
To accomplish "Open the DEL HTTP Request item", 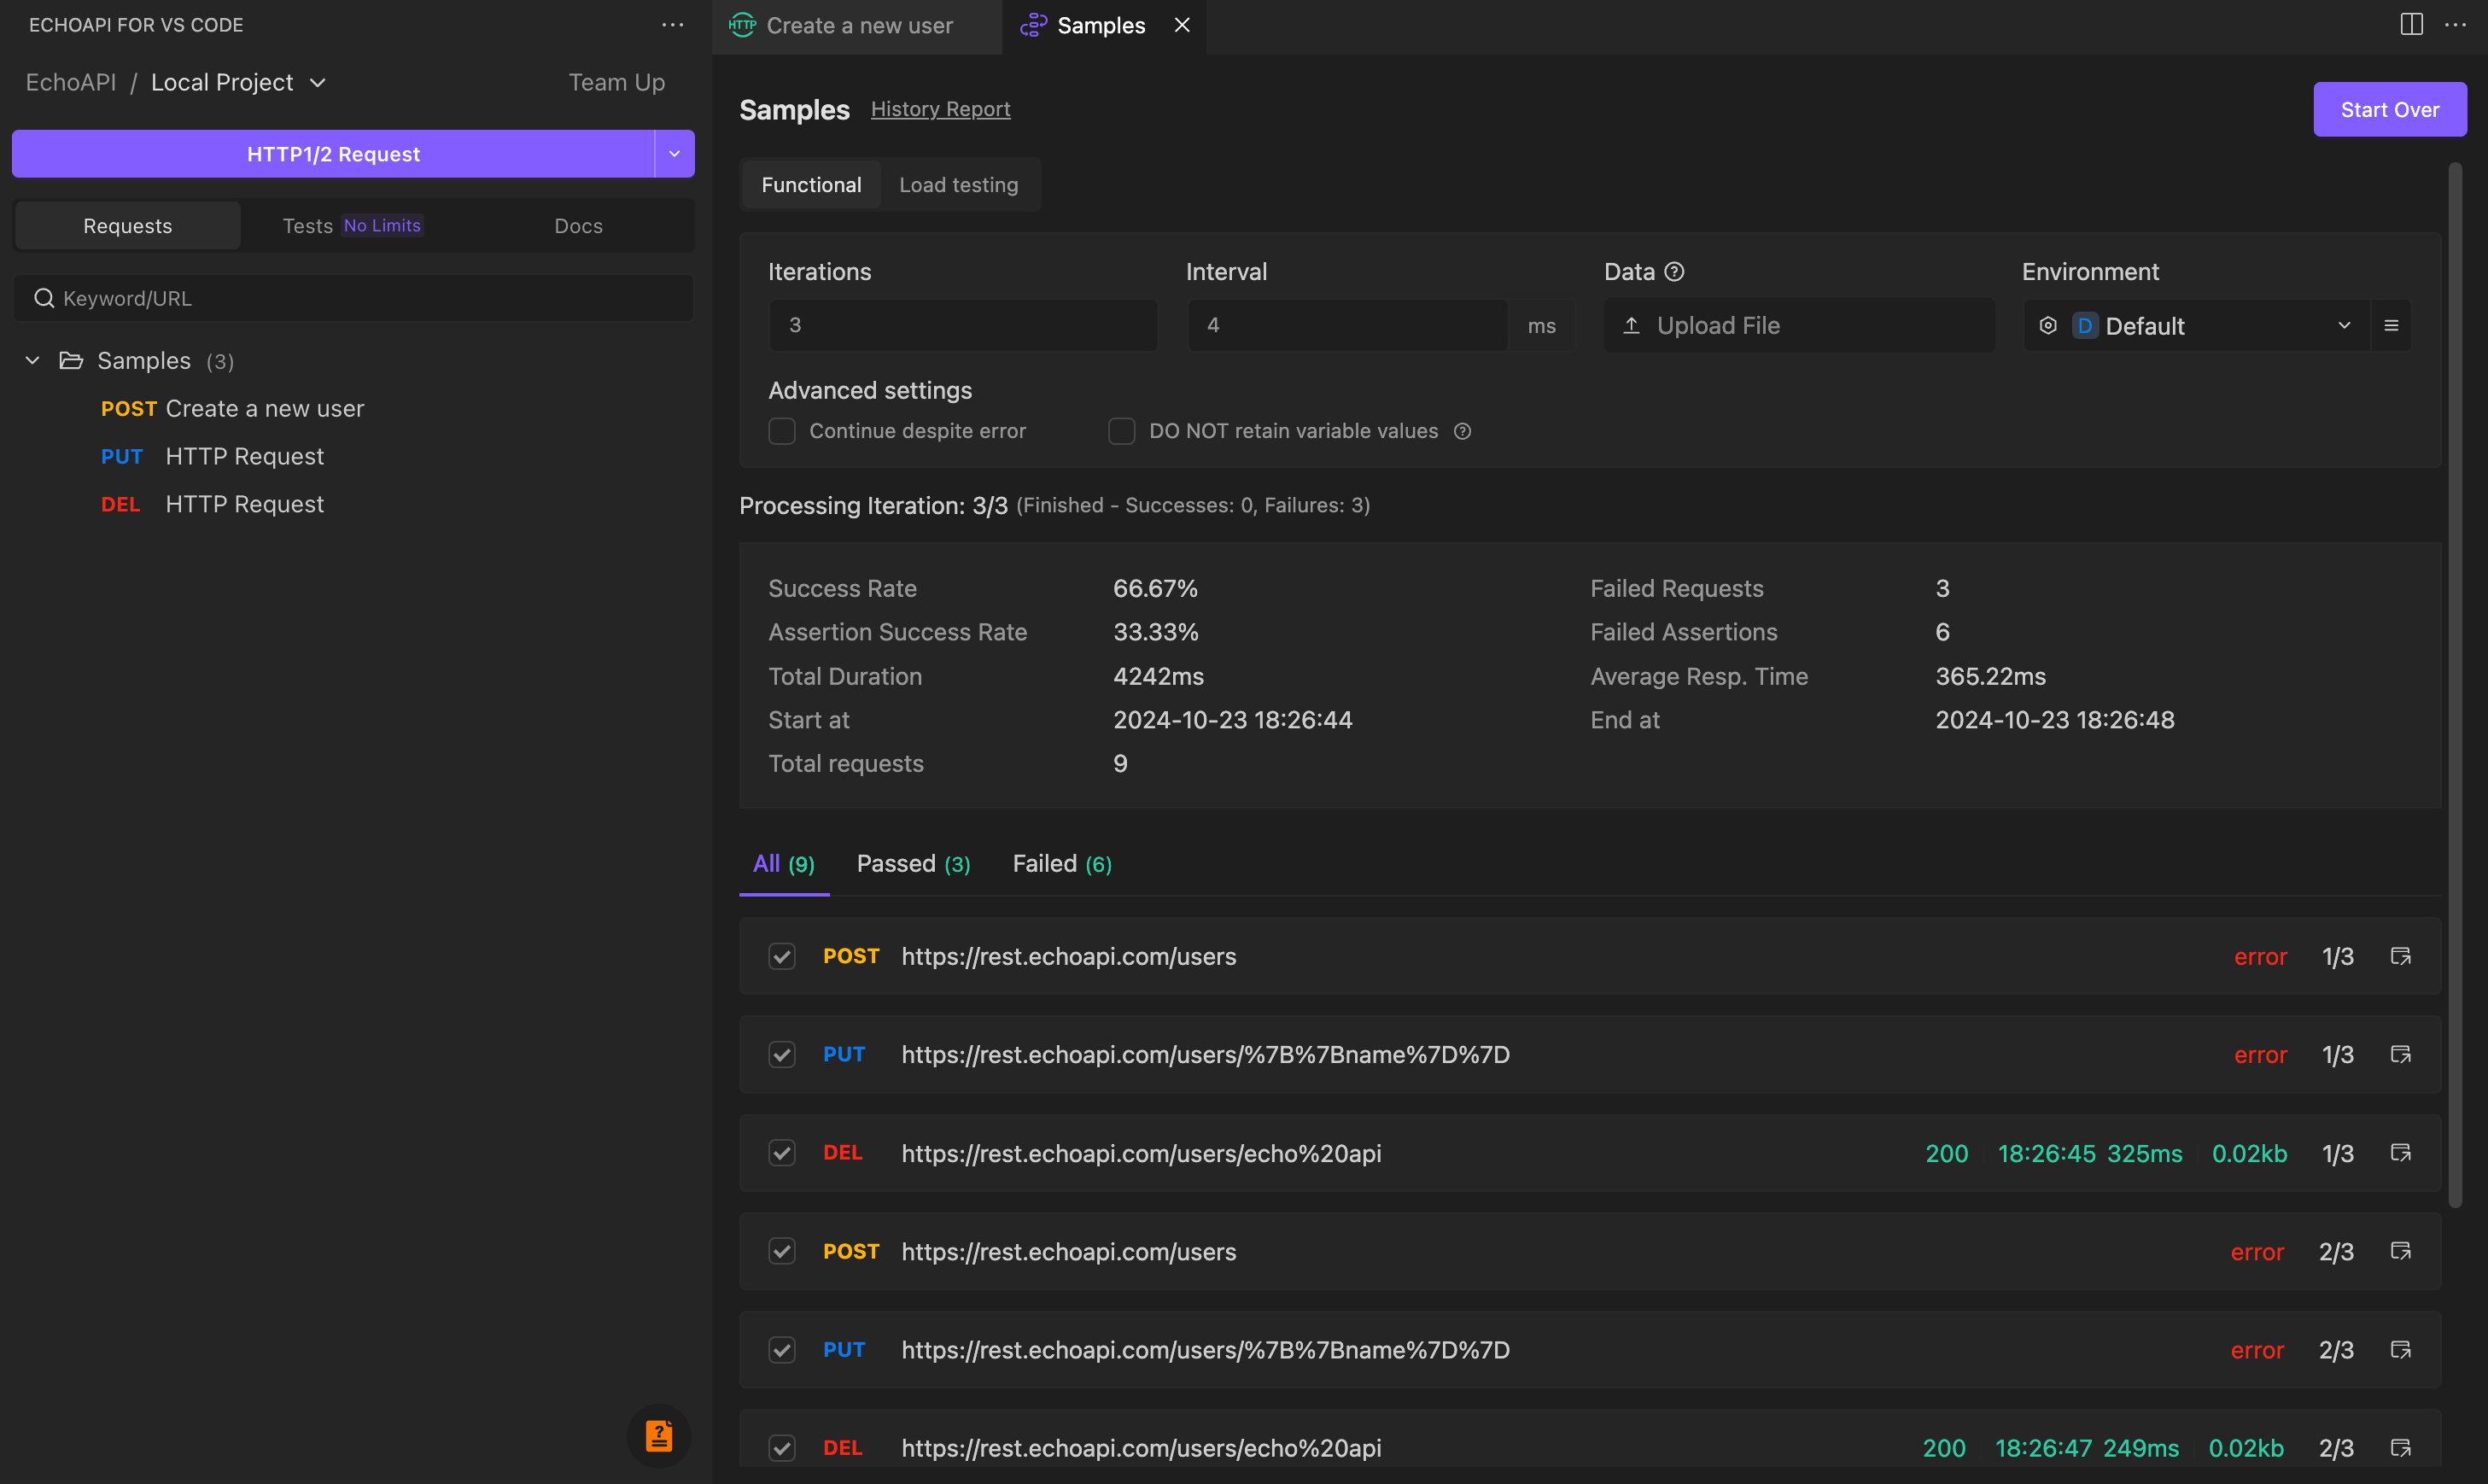I will coord(212,504).
